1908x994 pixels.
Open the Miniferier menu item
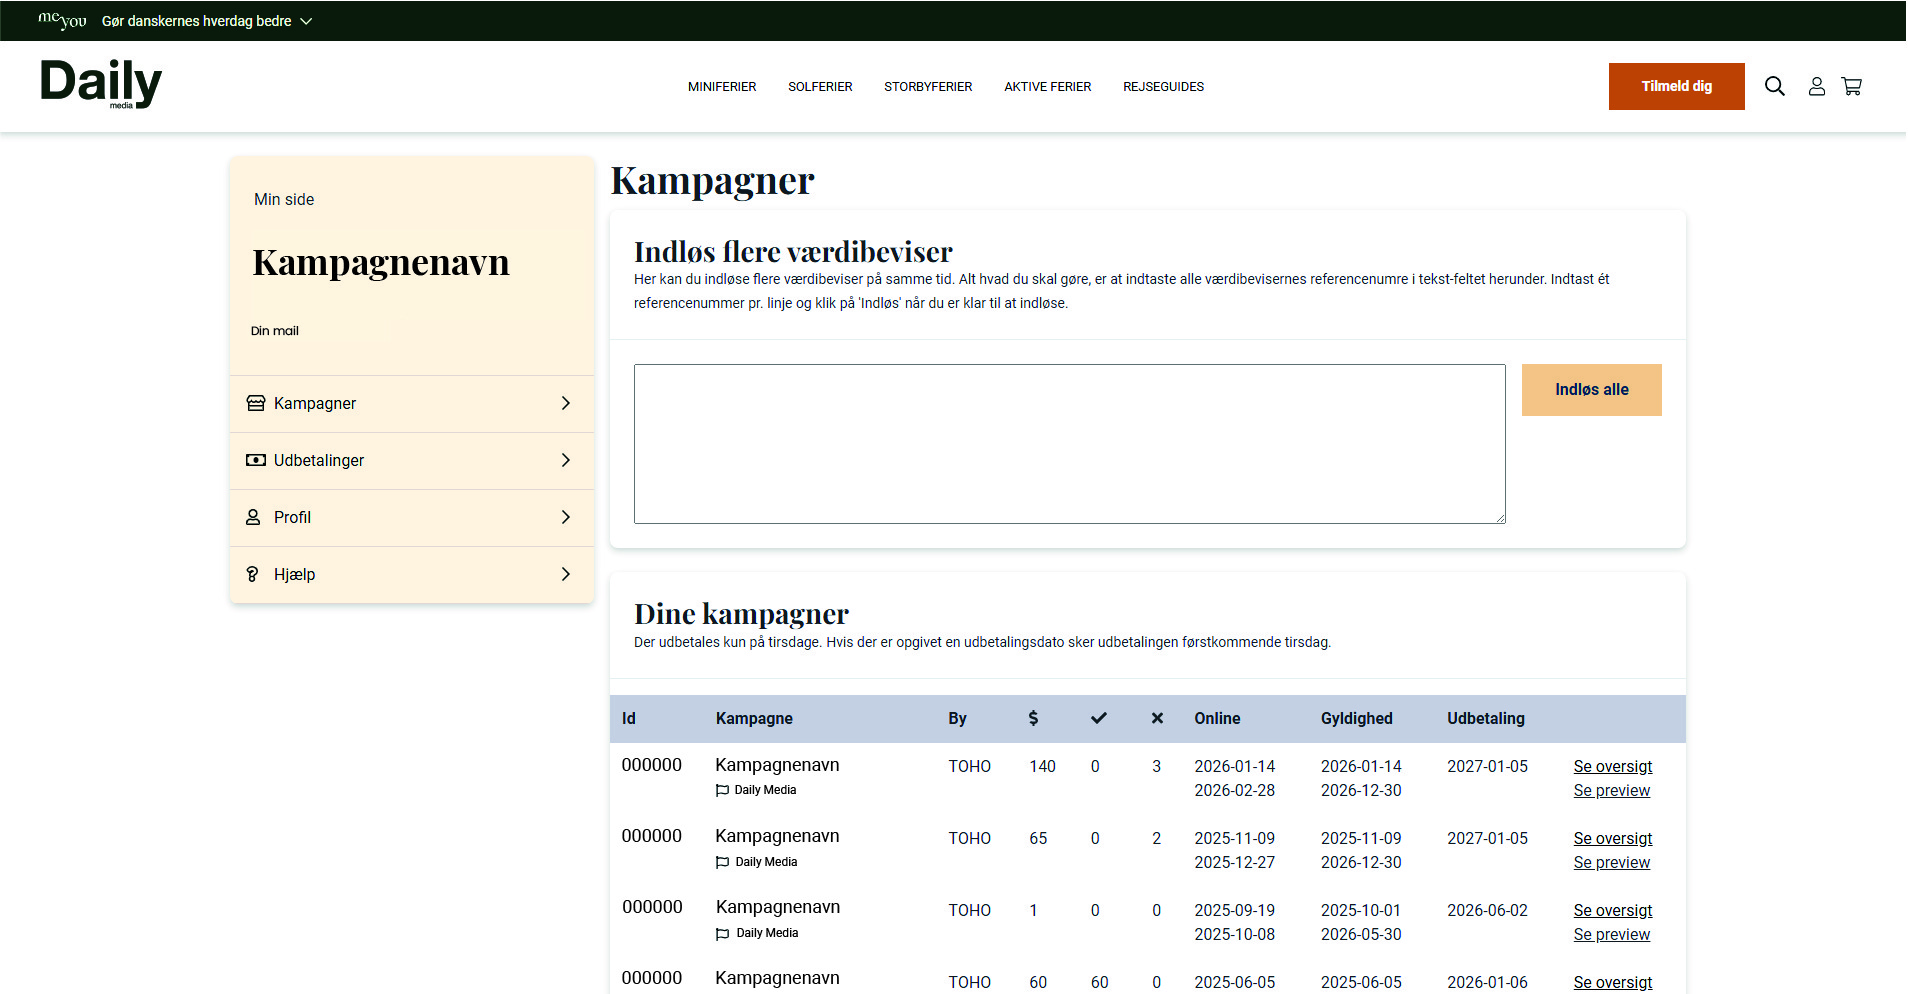tap(721, 87)
